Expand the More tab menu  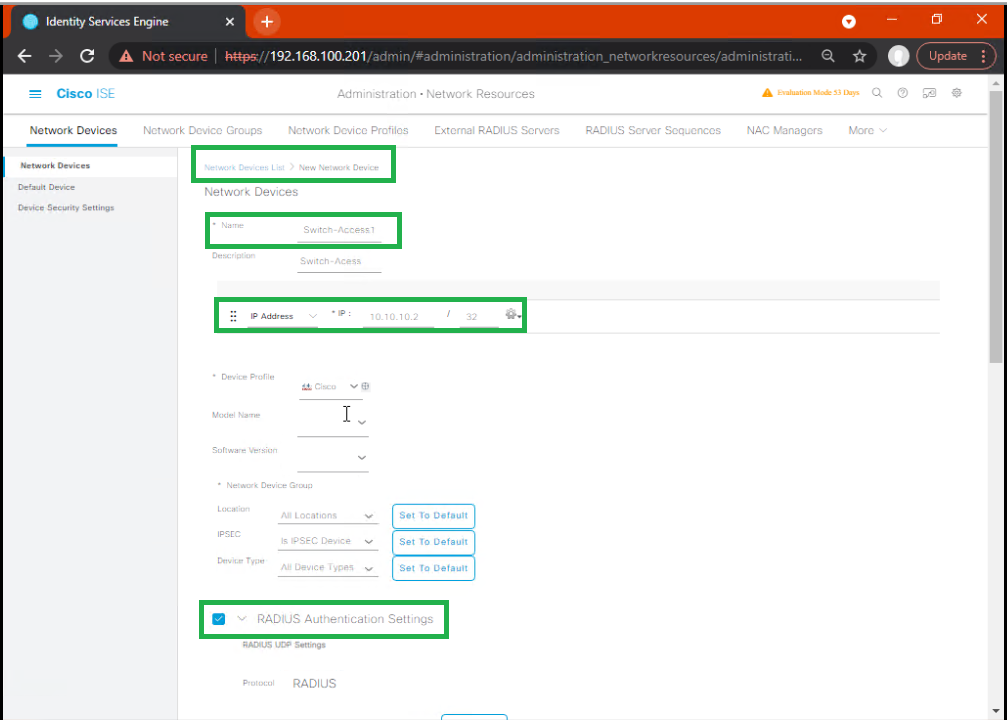867,130
